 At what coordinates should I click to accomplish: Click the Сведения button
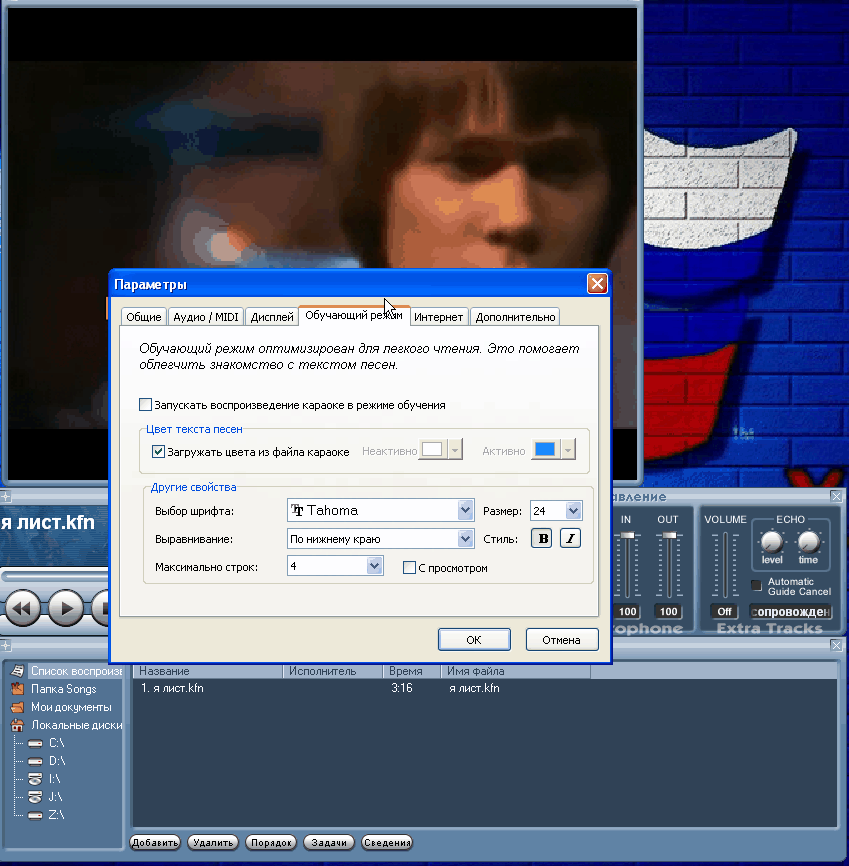[x=387, y=842]
